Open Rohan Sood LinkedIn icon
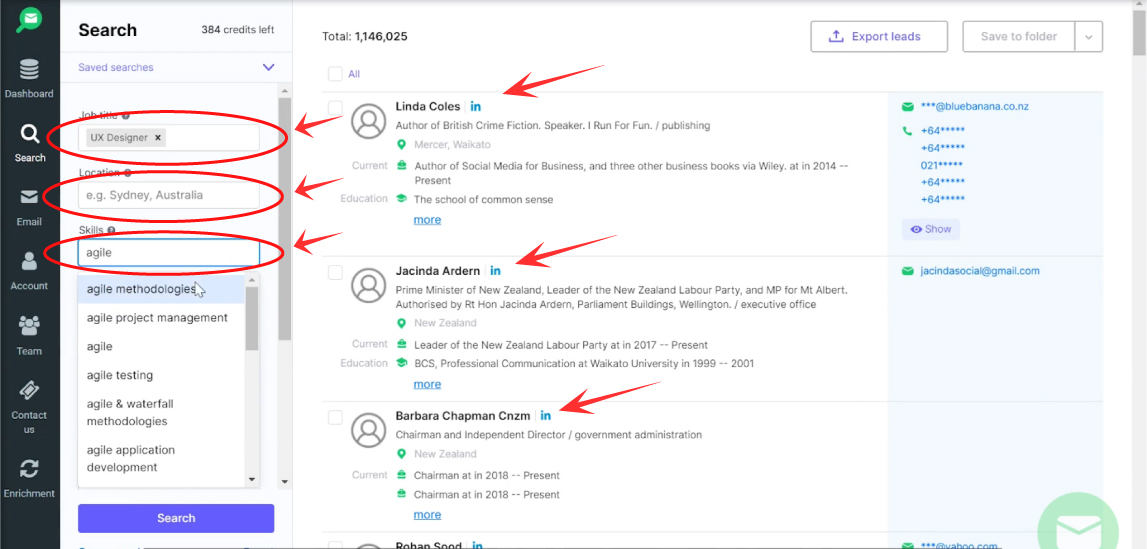Viewport: 1147px width, 549px height. click(x=477, y=545)
